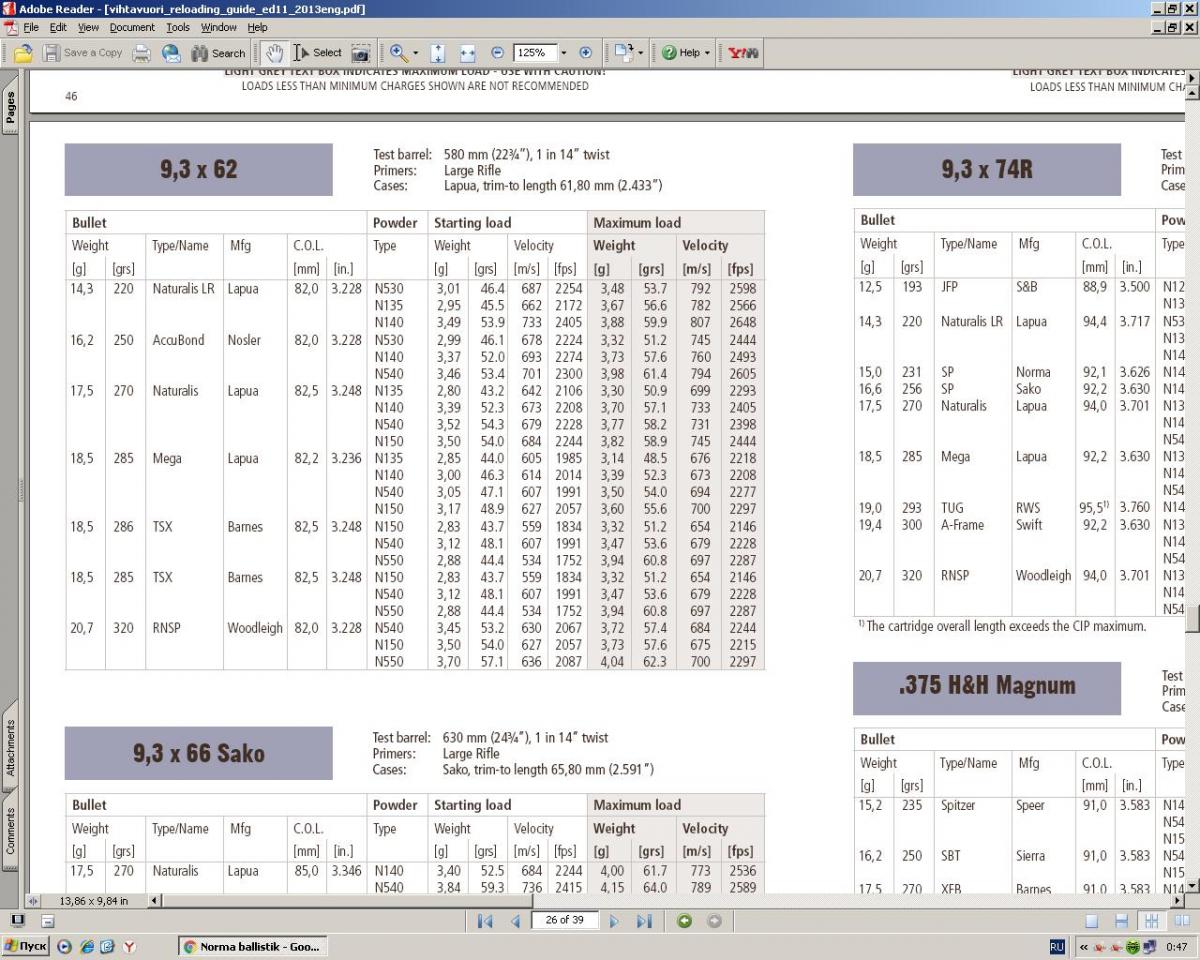This screenshot has width=1200, height=960.
Task: Enable Continuous page layout view
Action: pyautogui.click(x=1122, y=920)
